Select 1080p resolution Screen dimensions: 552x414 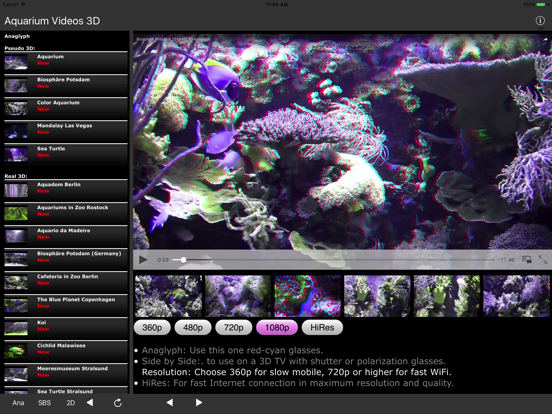(277, 327)
